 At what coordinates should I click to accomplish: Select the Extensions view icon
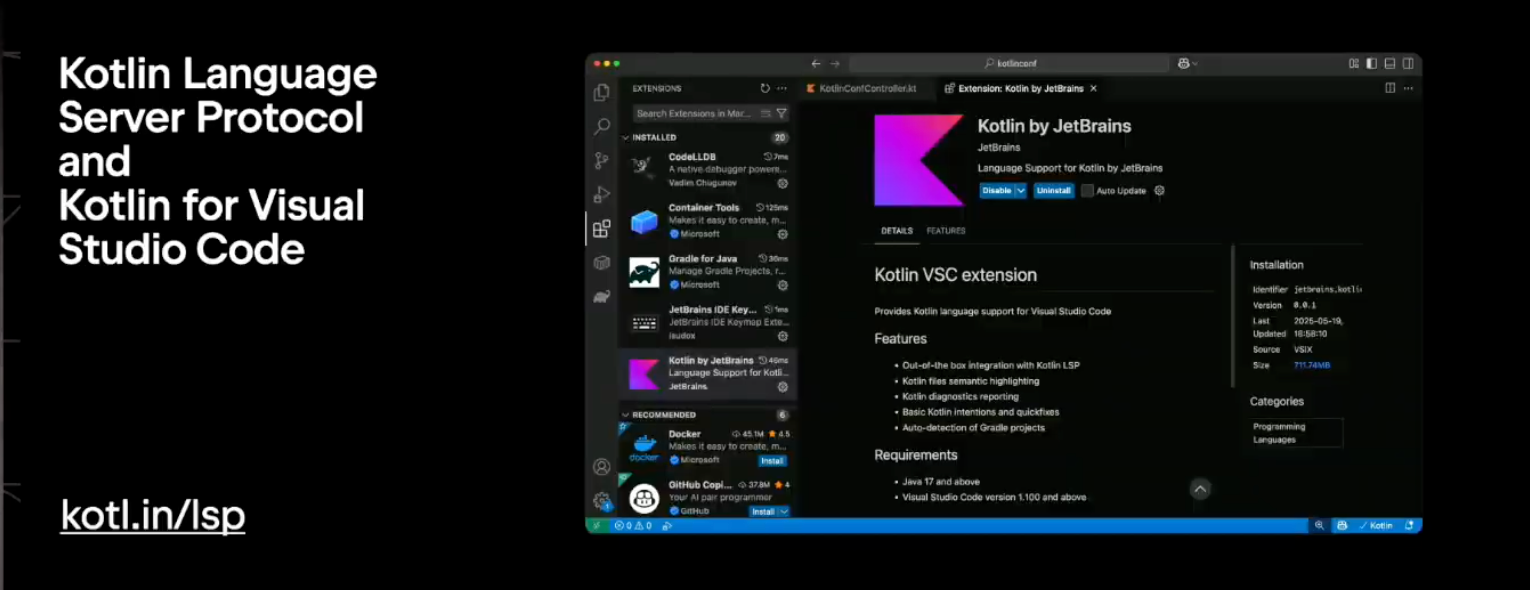[601, 229]
